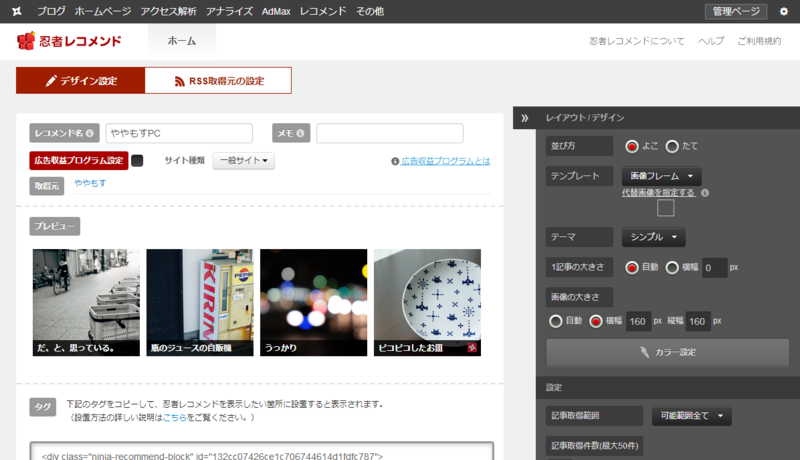Open ホームページ menu in top bar
This screenshot has width=800, height=460.
click(x=103, y=11)
